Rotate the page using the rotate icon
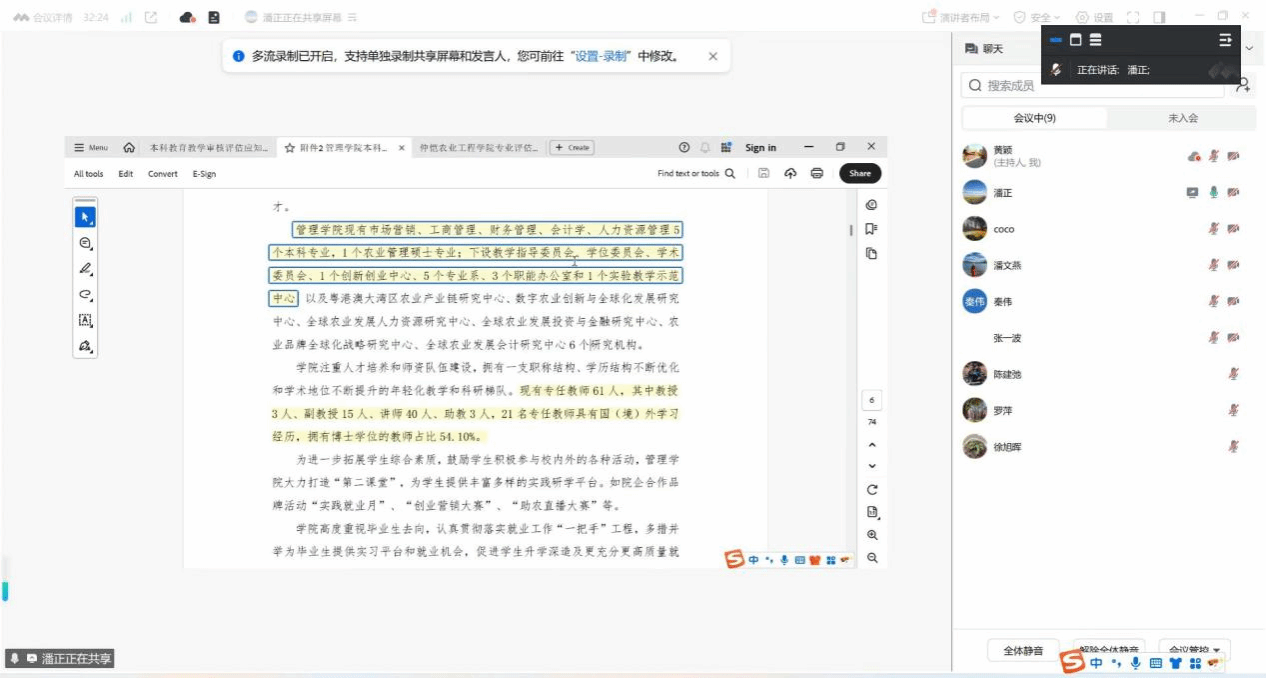 [872, 490]
